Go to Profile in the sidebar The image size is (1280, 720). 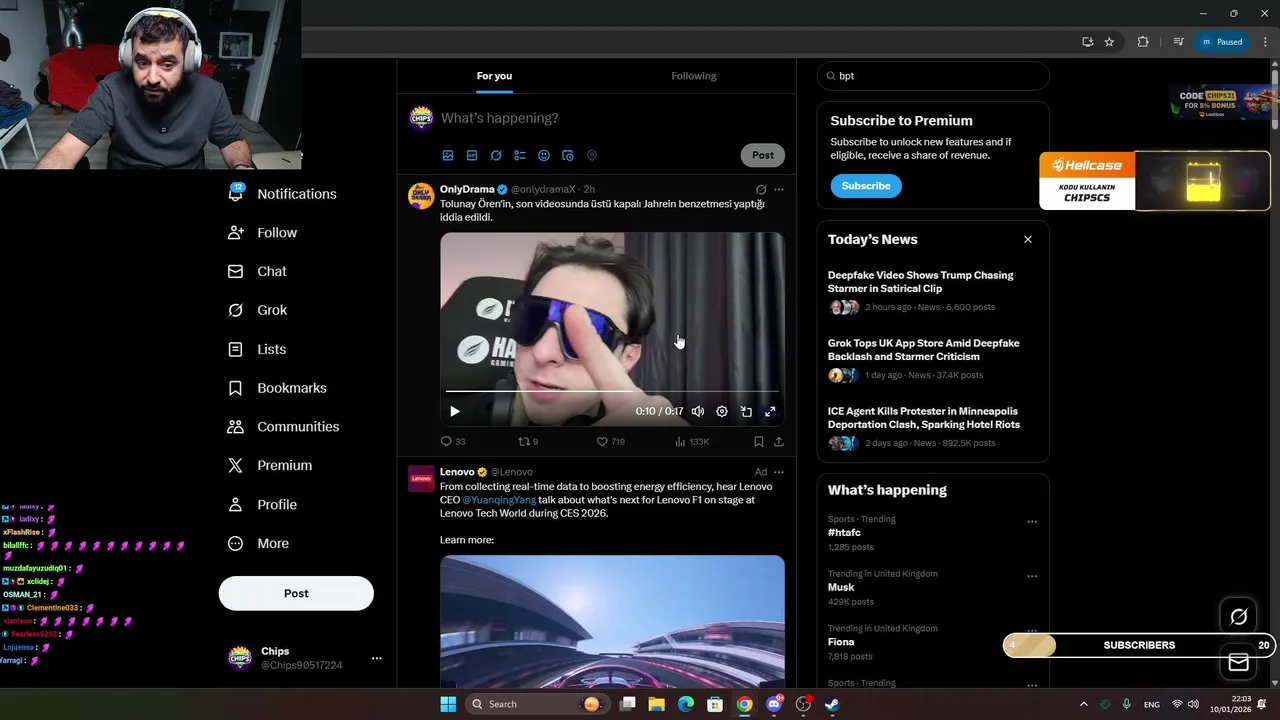(x=262, y=505)
